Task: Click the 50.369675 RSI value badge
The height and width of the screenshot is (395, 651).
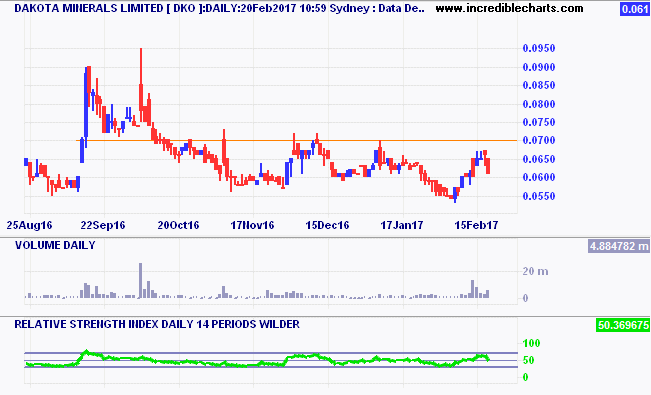Action: pyautogui.click(x=623, y=325)
